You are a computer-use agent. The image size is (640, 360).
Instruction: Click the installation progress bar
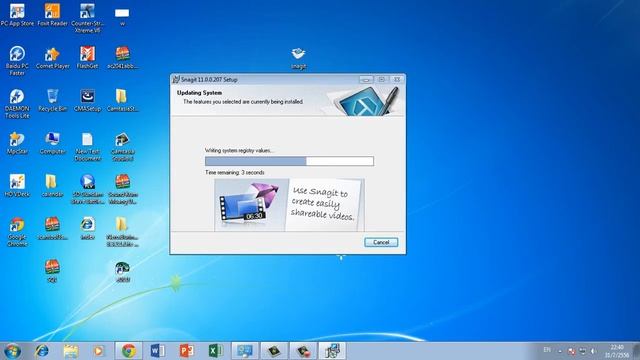[289, 161]
